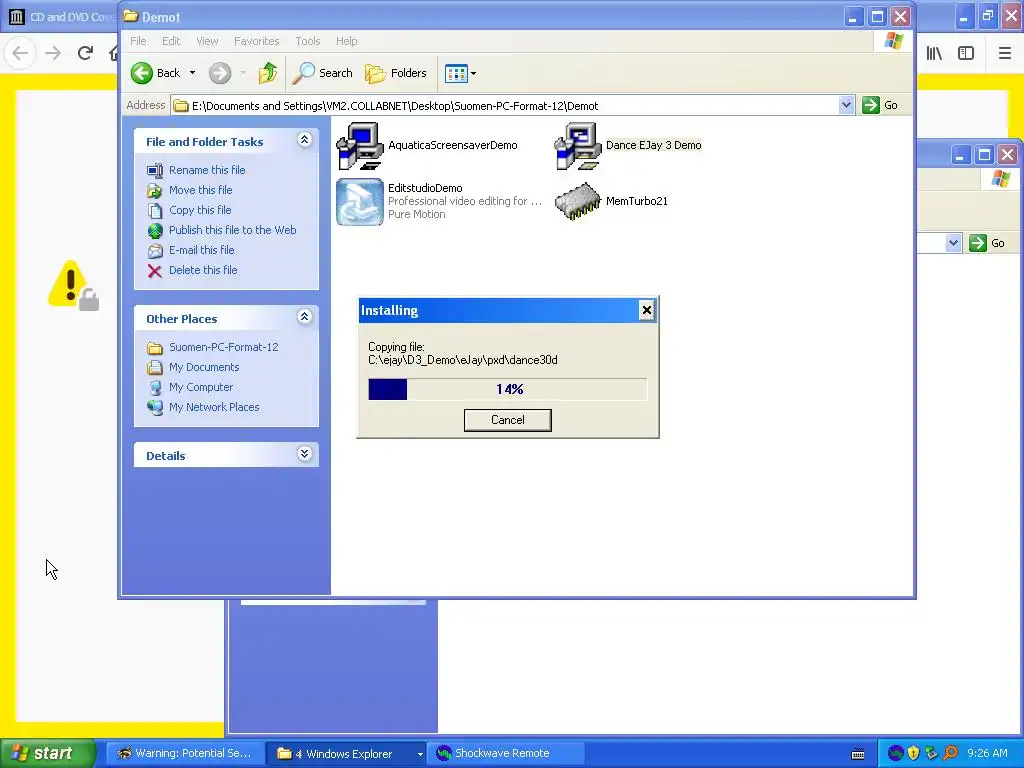This screenshot has height=768, width=1024.
Task: Click the Start button
Action: (x=48, y=754)
